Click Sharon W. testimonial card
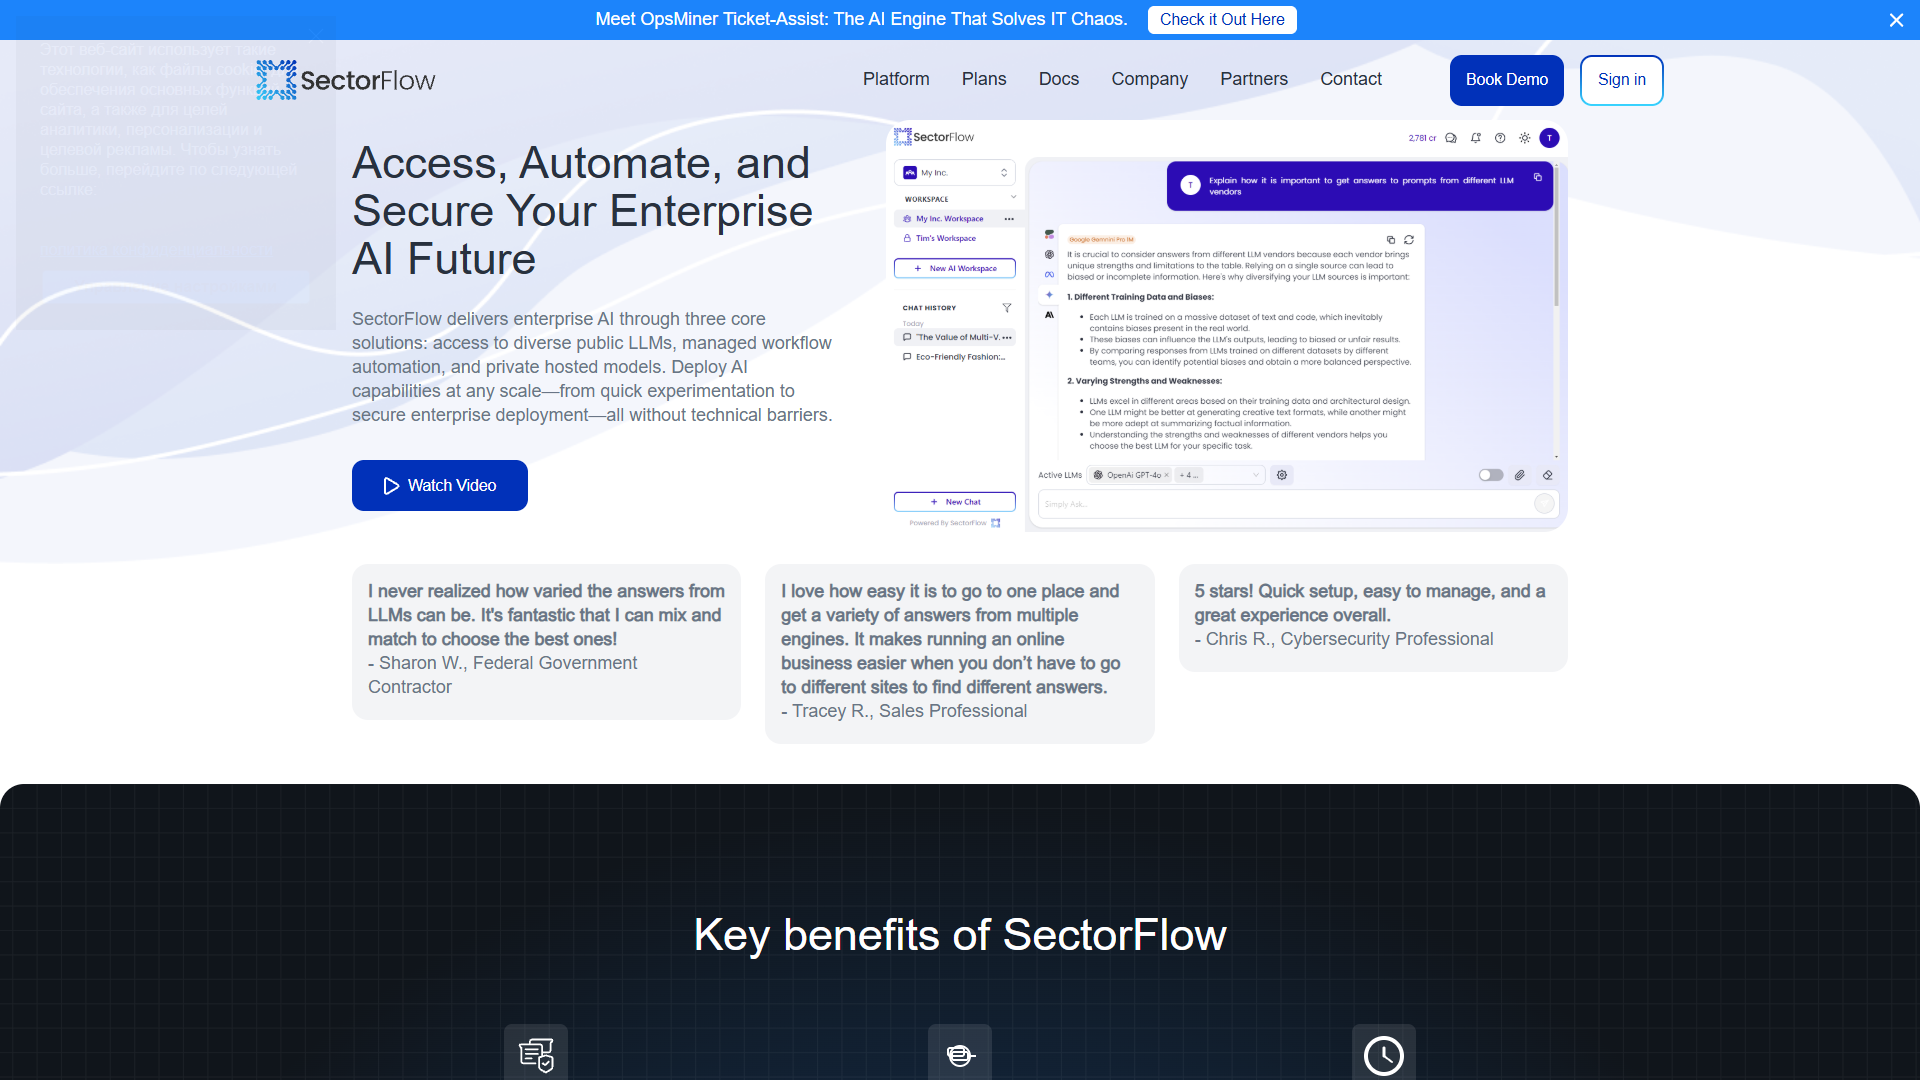Viewport: 1920px width, 1080px height. 546,642
